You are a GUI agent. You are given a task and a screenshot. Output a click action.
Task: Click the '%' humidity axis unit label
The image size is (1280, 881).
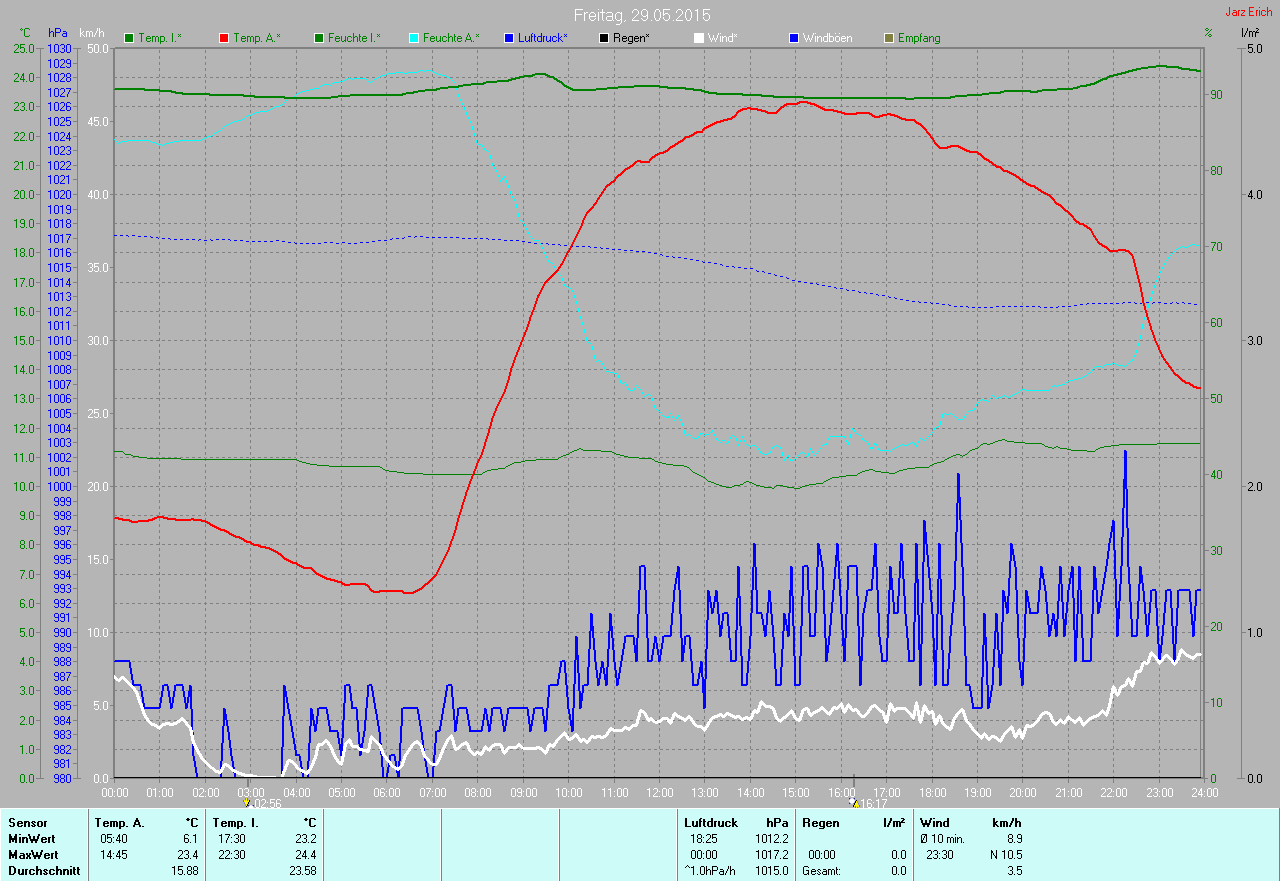1208,33
